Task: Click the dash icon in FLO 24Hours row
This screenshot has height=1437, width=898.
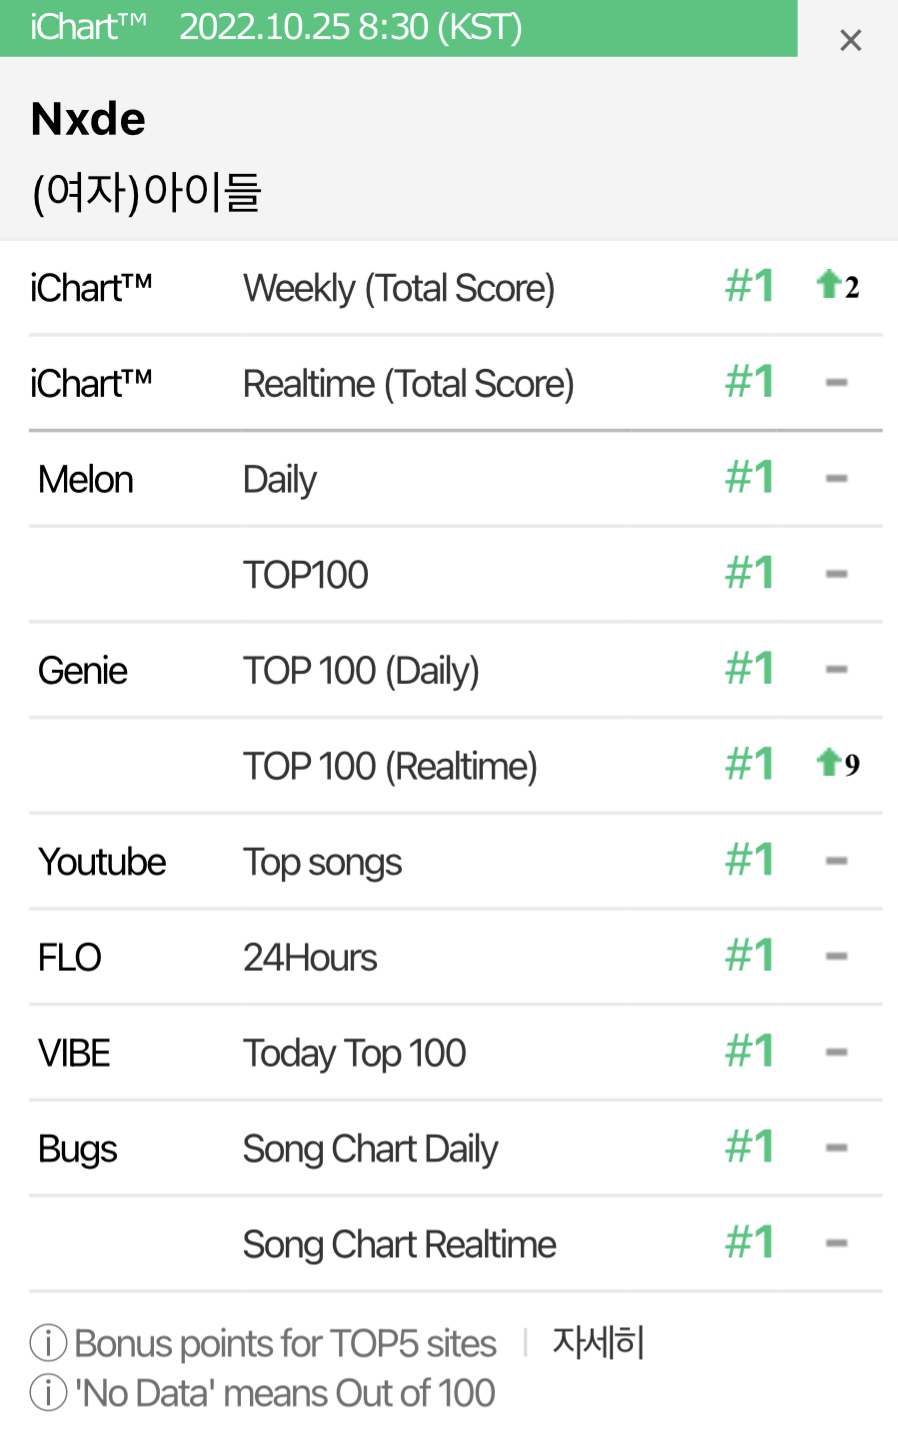Action: (837, 956)
